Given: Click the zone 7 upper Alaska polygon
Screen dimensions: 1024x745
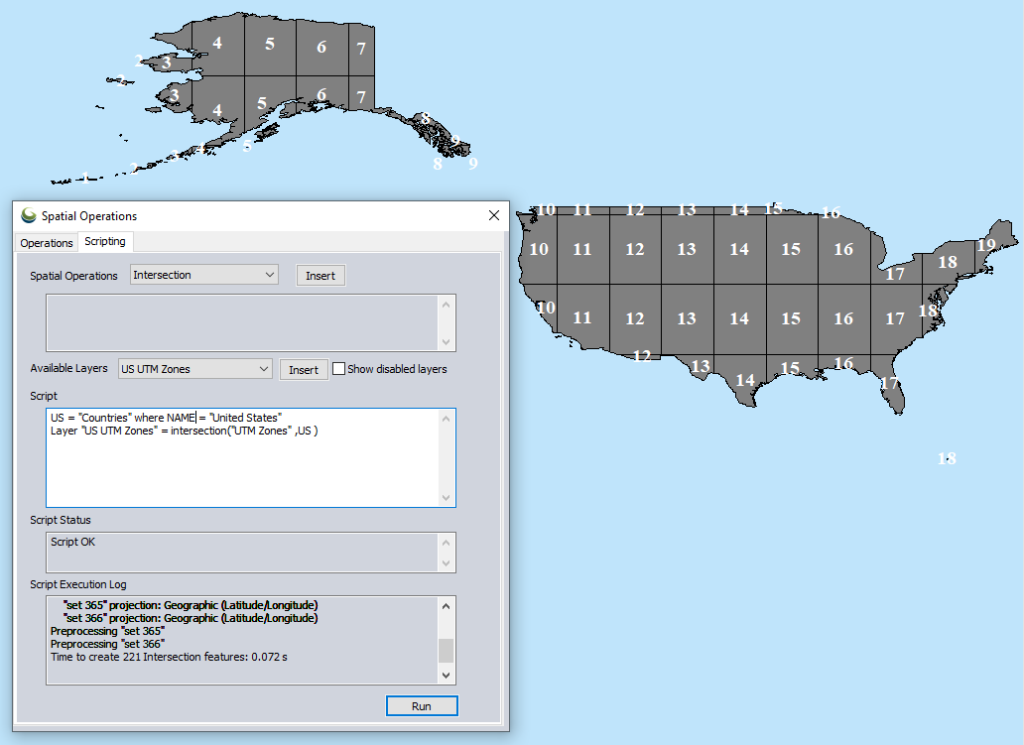Looking at the screenshot, I should [x=361, y=49].
